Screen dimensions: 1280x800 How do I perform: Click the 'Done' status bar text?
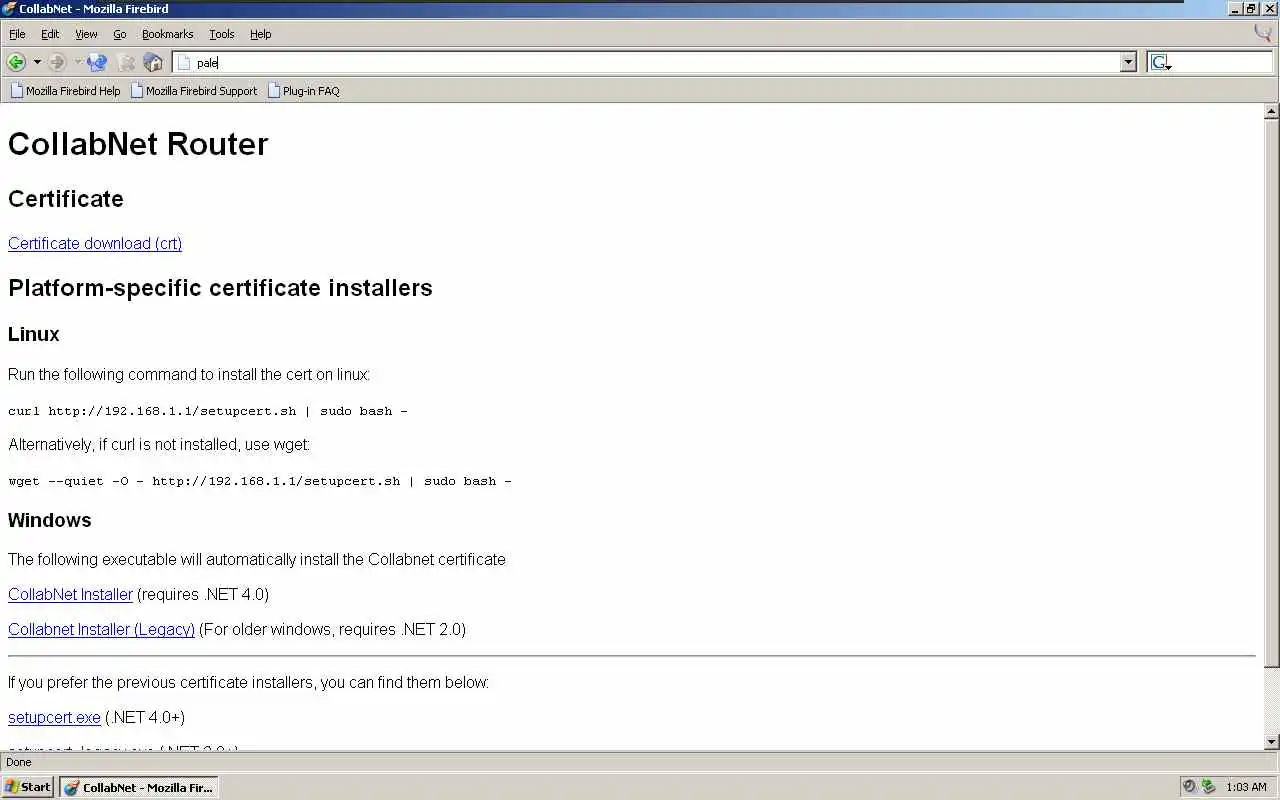pos(19,762)
